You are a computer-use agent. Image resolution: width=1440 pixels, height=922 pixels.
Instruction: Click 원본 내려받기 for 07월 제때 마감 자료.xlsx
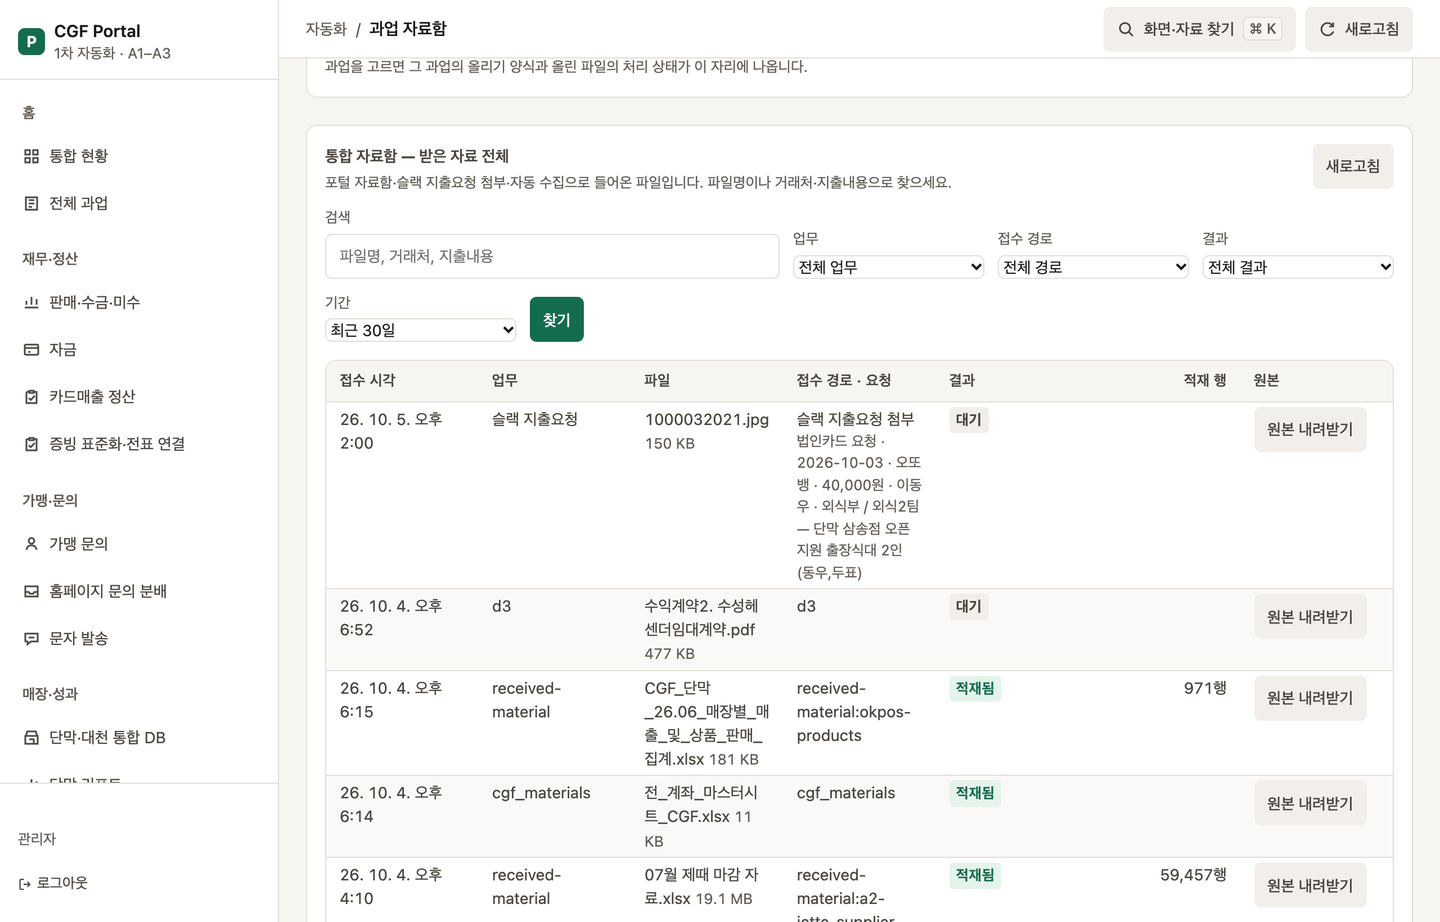pyautogui.click(x=1310, y=885)
